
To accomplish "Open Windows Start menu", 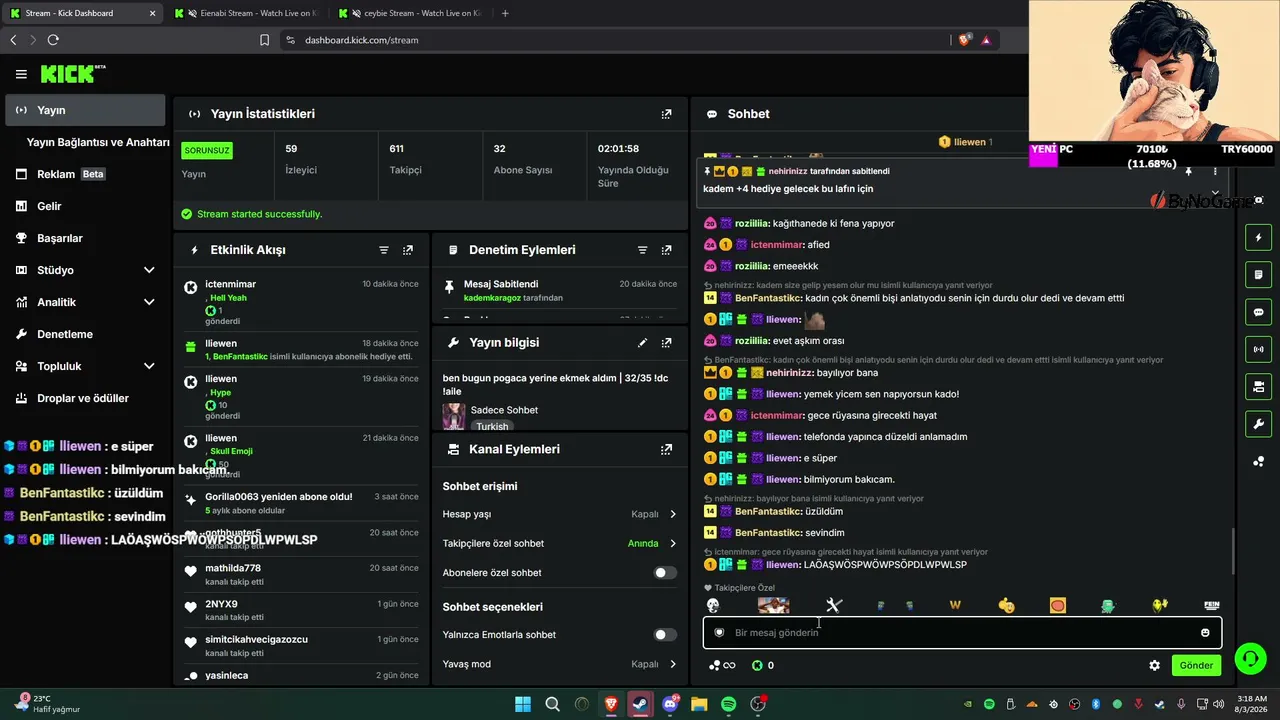I will pyautogui.click(x=523, y=704).
